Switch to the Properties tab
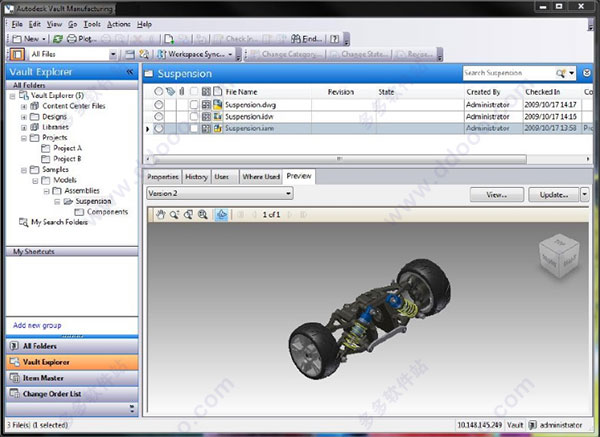This screenshot has height=437, width=600. pos(163,177)
